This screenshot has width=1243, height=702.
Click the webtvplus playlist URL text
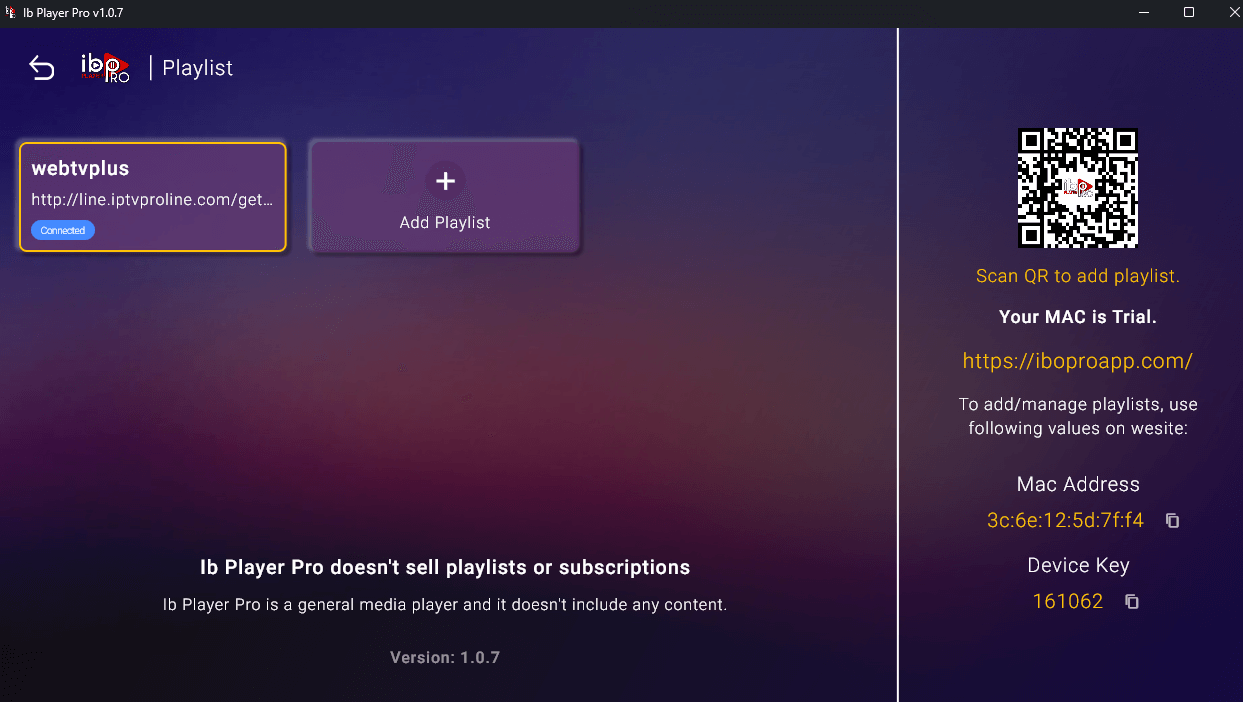tap(152, 200)
